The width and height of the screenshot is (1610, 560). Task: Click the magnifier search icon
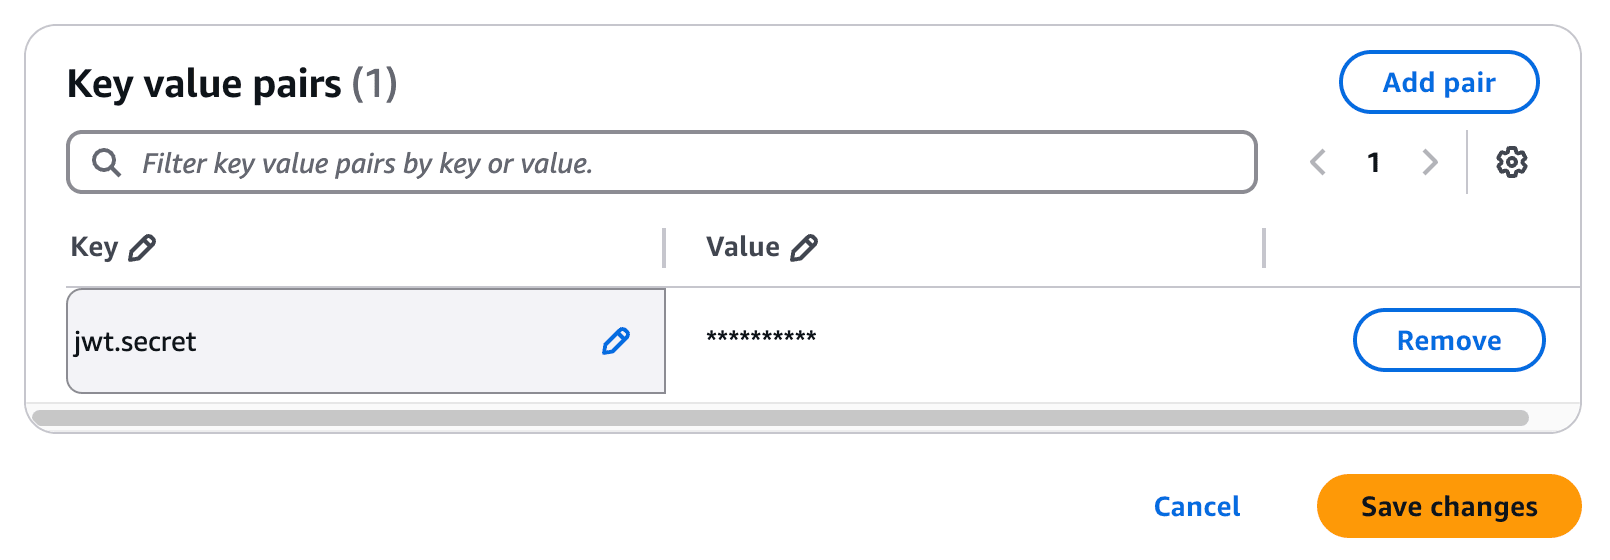[x=106, y=162]
